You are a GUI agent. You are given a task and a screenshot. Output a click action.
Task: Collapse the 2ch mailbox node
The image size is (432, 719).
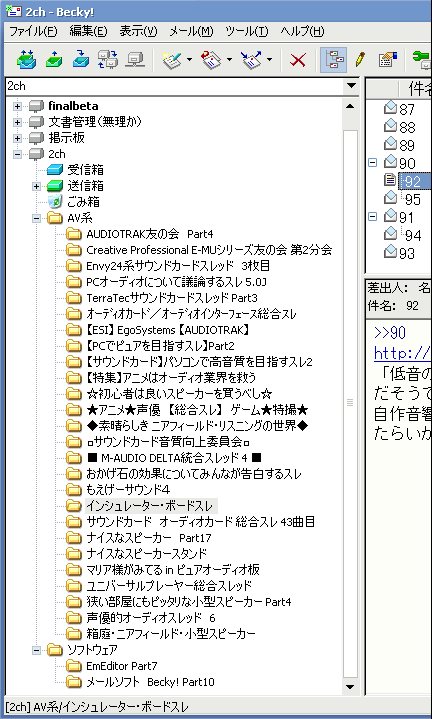pos(17,154)
